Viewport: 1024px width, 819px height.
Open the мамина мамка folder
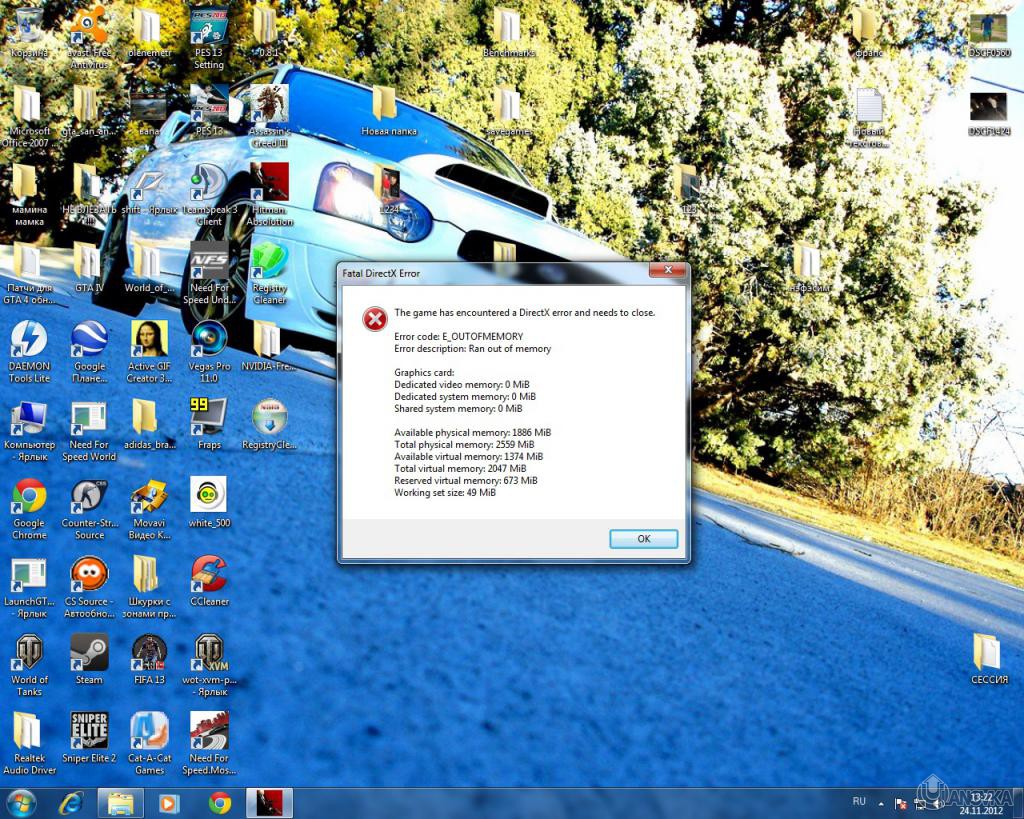tap(29, 195)
